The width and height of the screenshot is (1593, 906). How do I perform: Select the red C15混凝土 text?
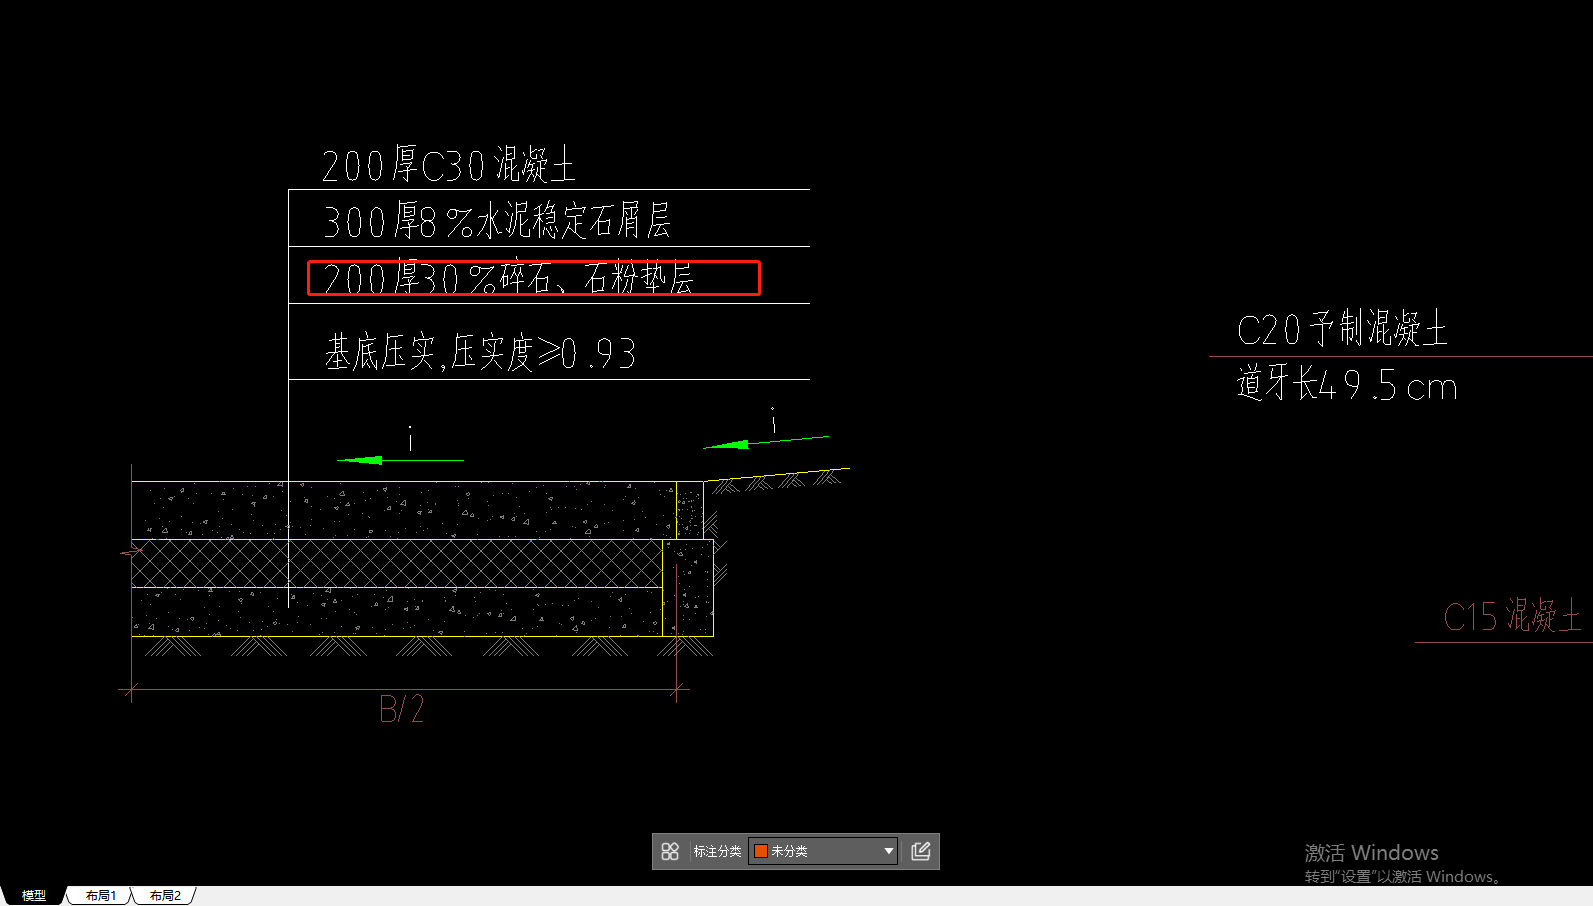click(x=1512, y=615)
